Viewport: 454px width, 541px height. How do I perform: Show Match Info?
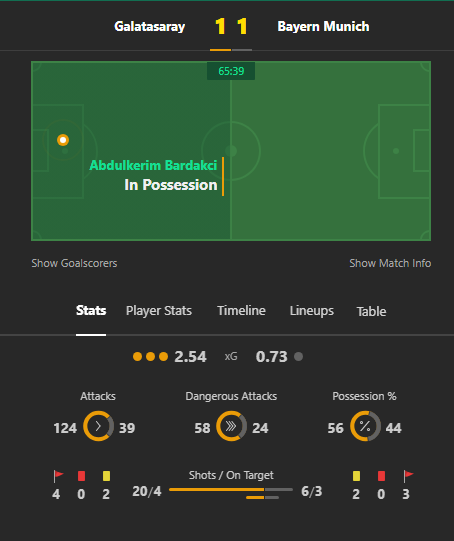click(x=390, y=263)
